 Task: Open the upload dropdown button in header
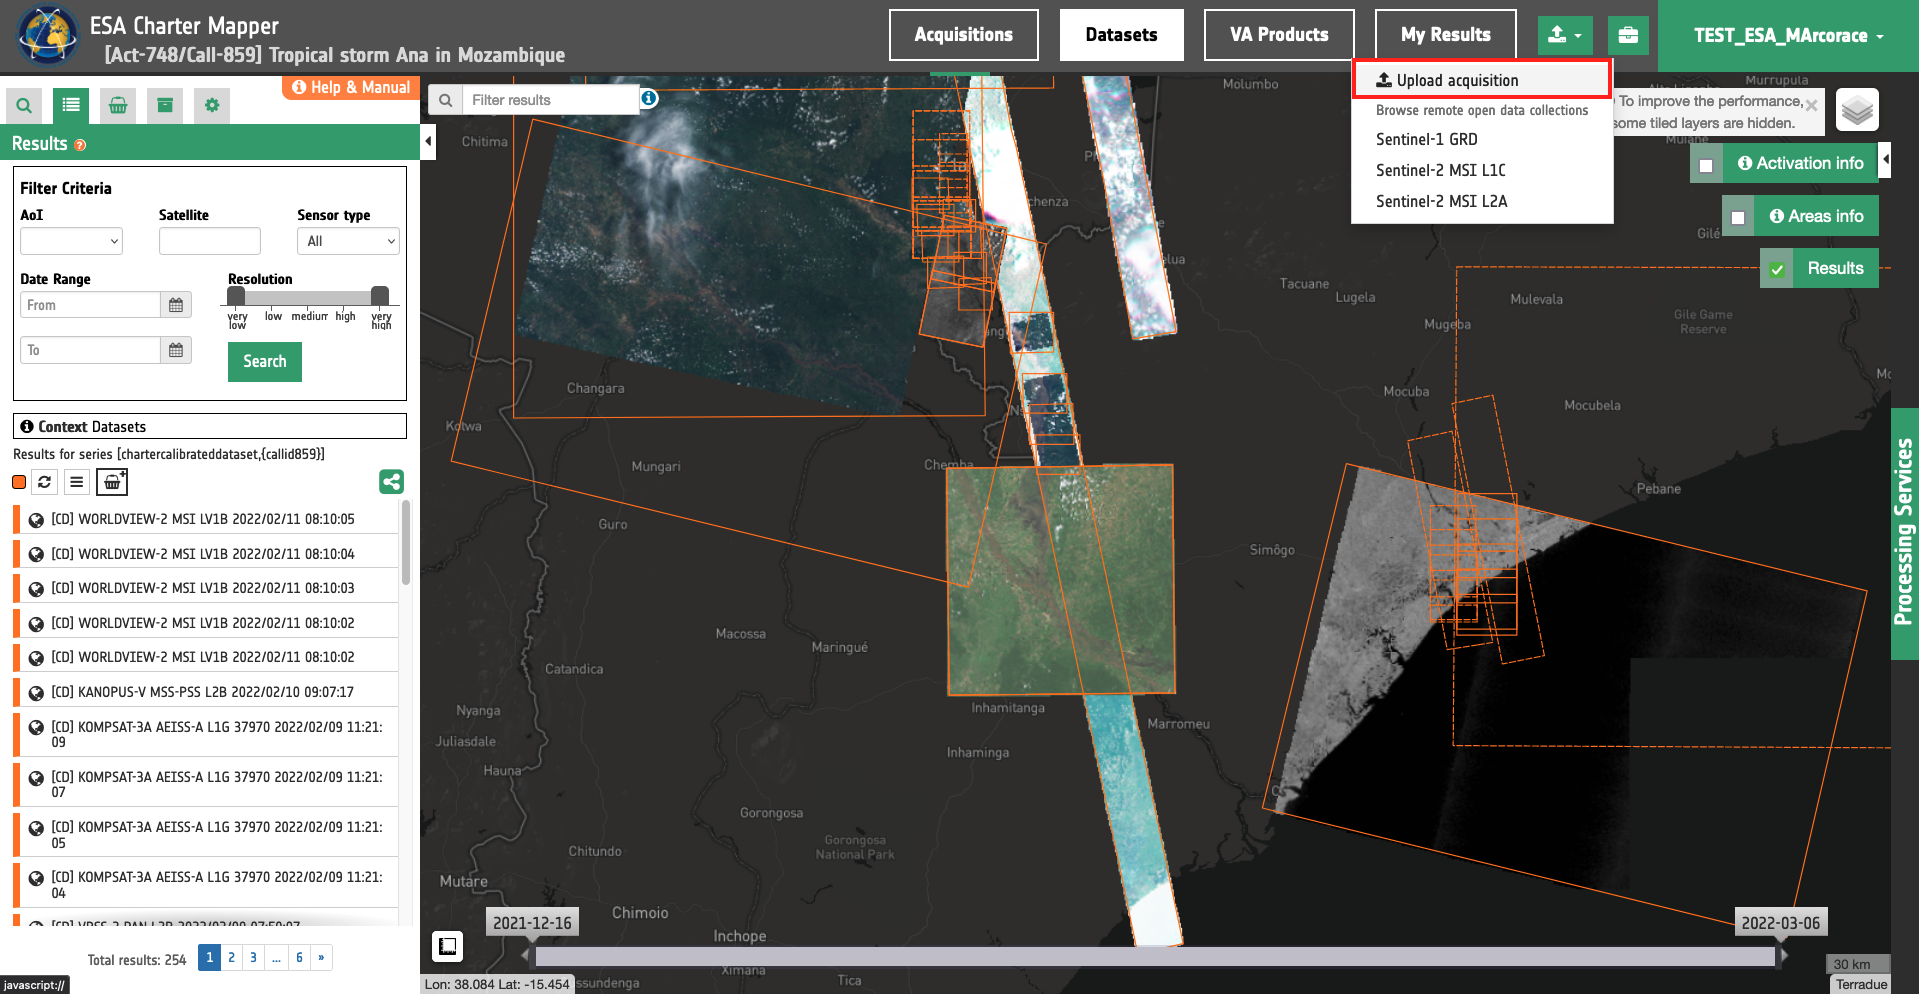pos(1565,35)
